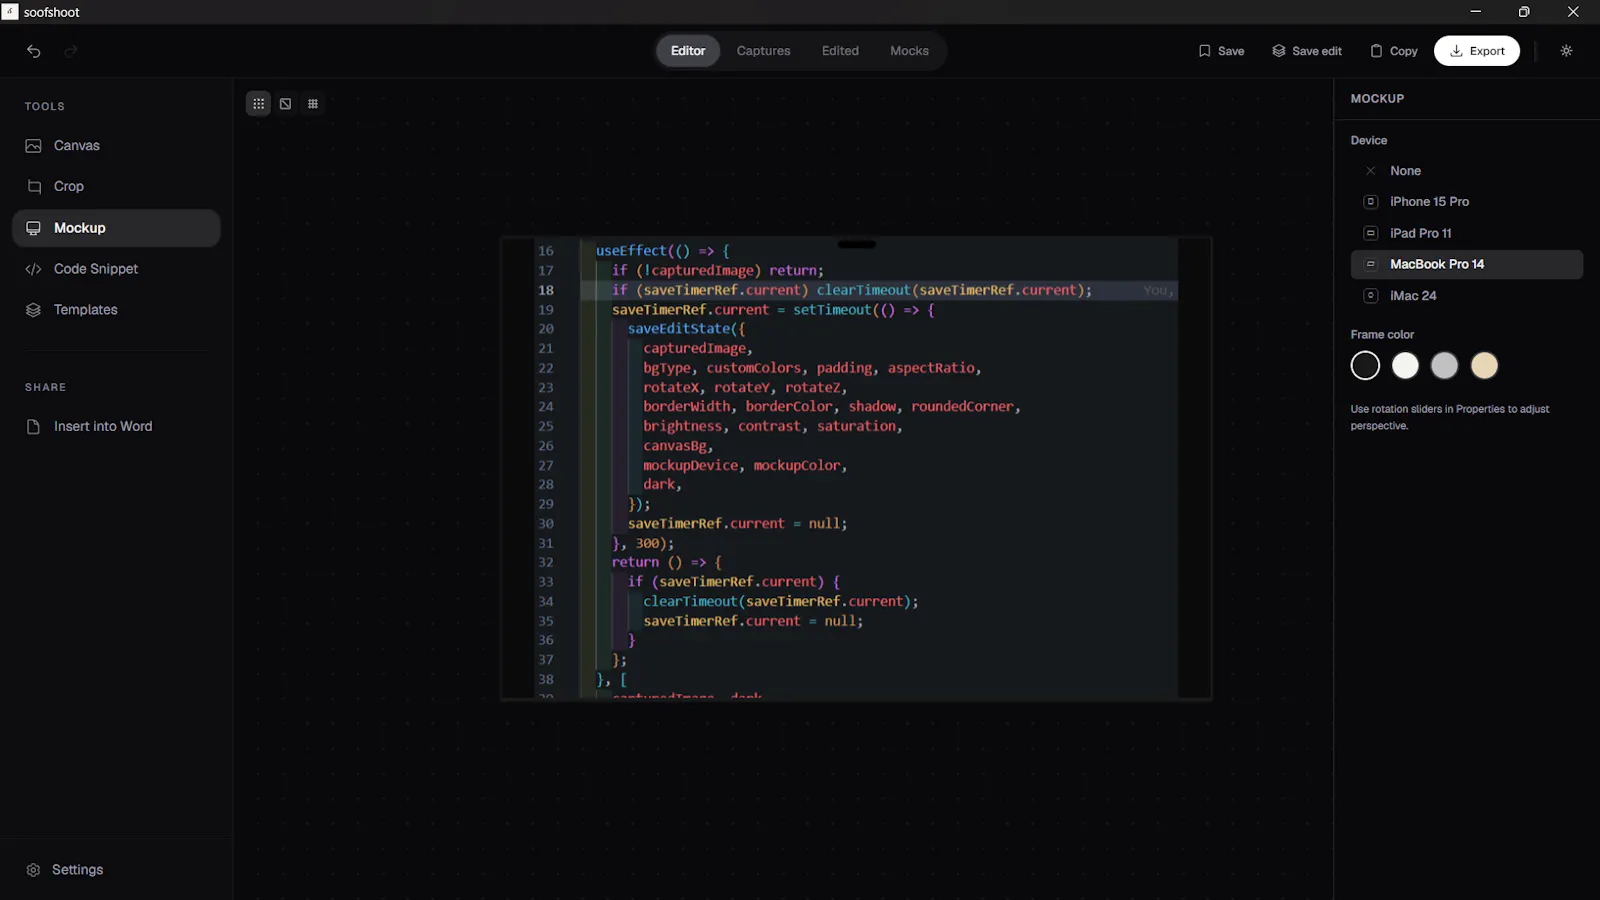The width and height of the screenshot is (1600, 900).
Task: Click the MOCKUP panel heading
Action: pos(1377,99)
